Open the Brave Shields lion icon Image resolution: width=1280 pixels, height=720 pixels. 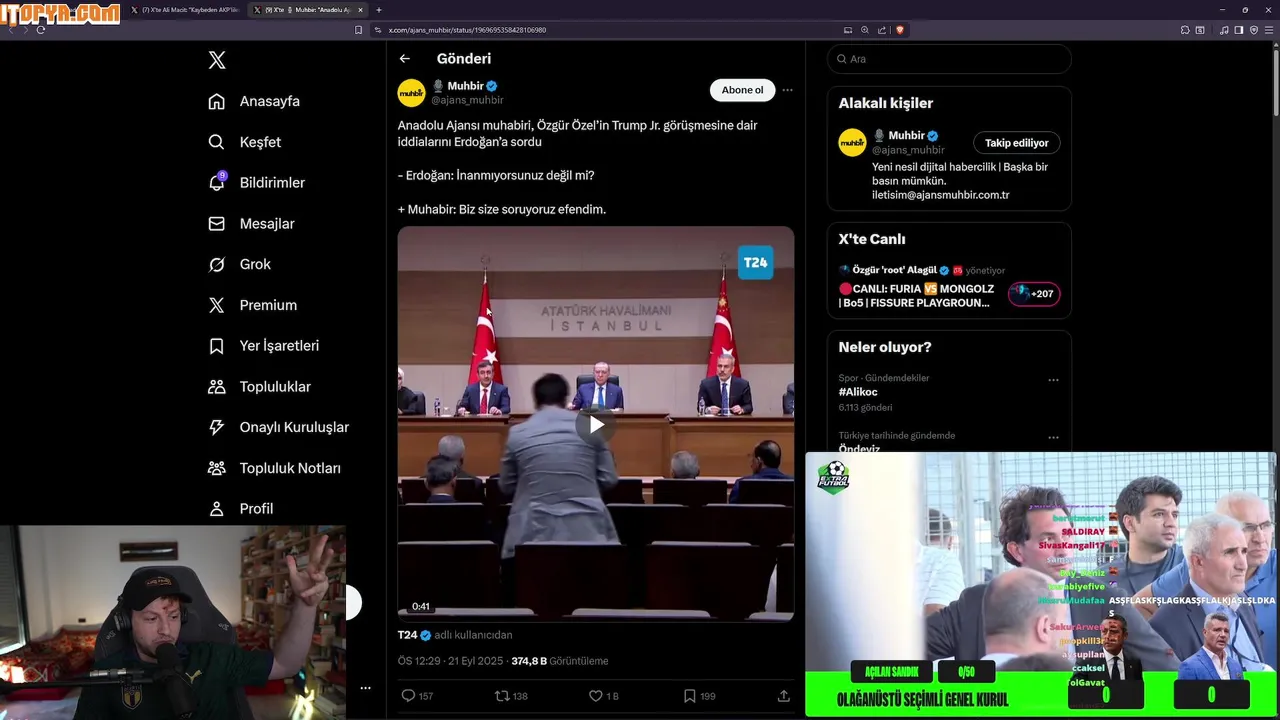pos(899,30)
